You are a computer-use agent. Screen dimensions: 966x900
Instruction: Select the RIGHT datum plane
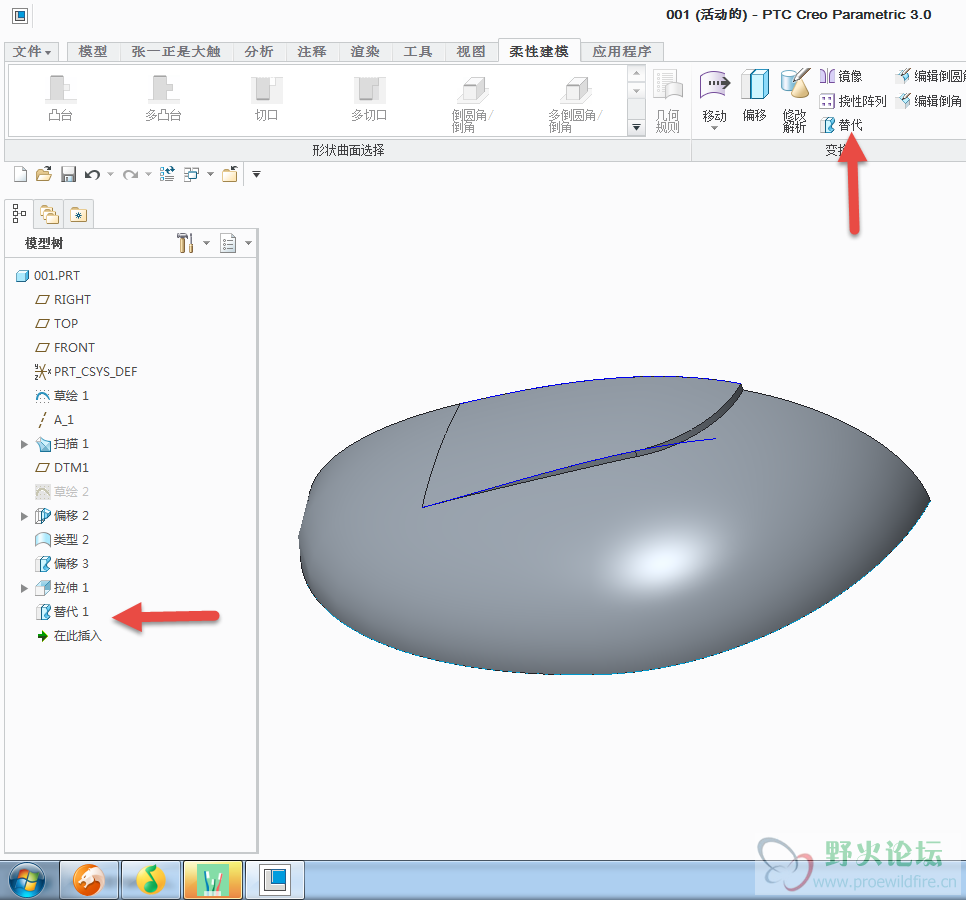63,300
